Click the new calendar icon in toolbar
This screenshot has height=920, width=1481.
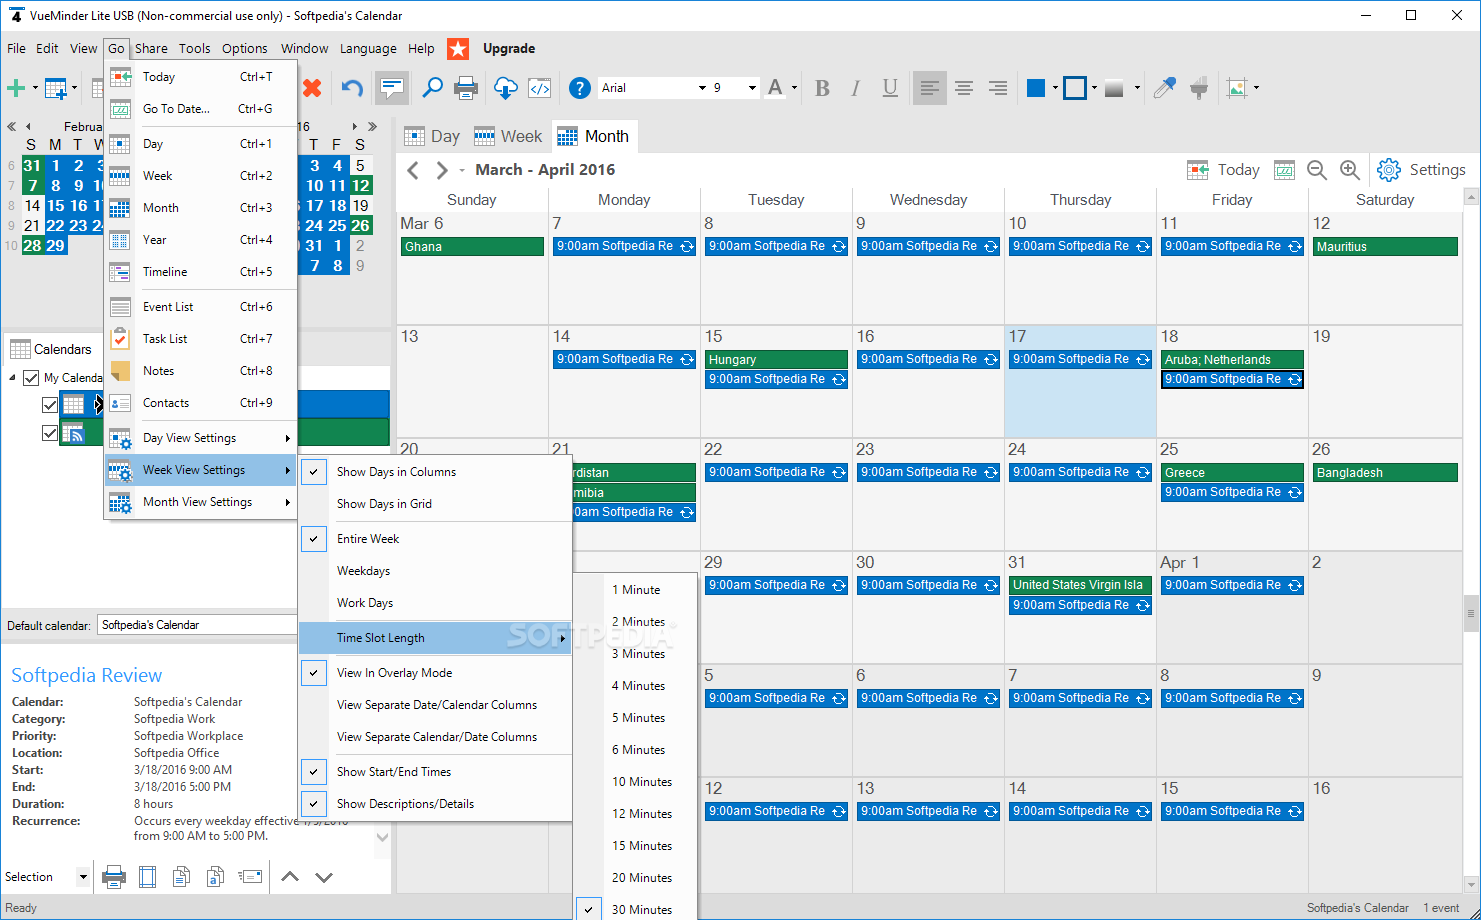coord(56,88)
